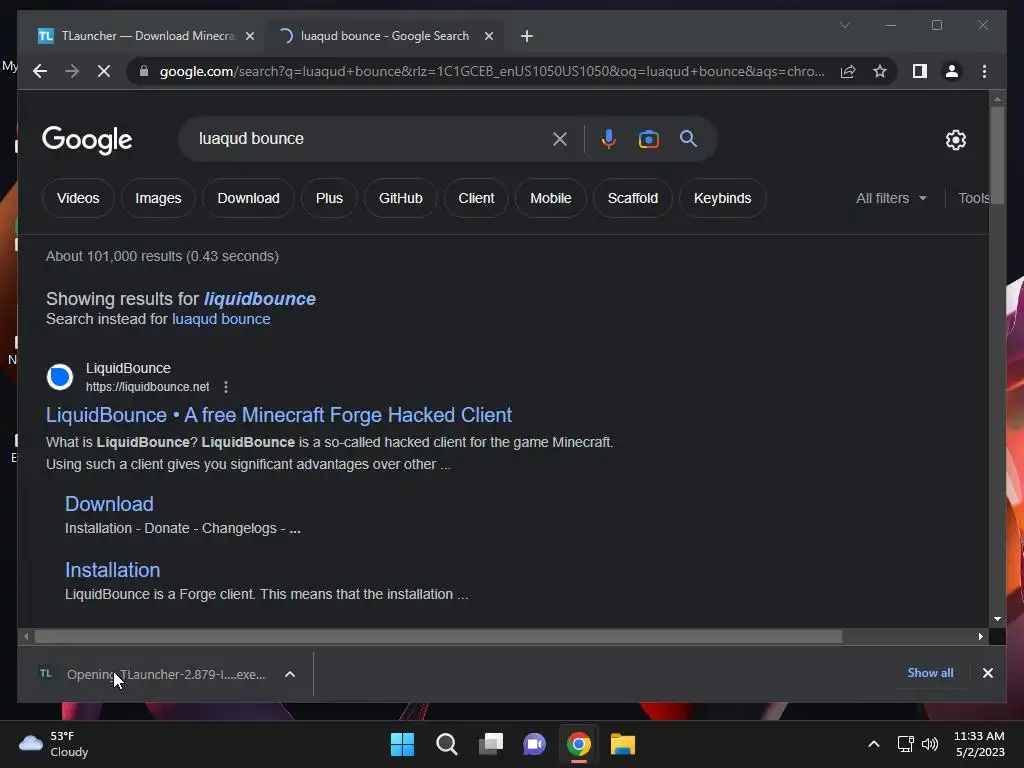Image resolution: width=1024 pixels, height=768 pixels.
Task: Open File Explorer from taskbar
Action: (x=623, y=744)
